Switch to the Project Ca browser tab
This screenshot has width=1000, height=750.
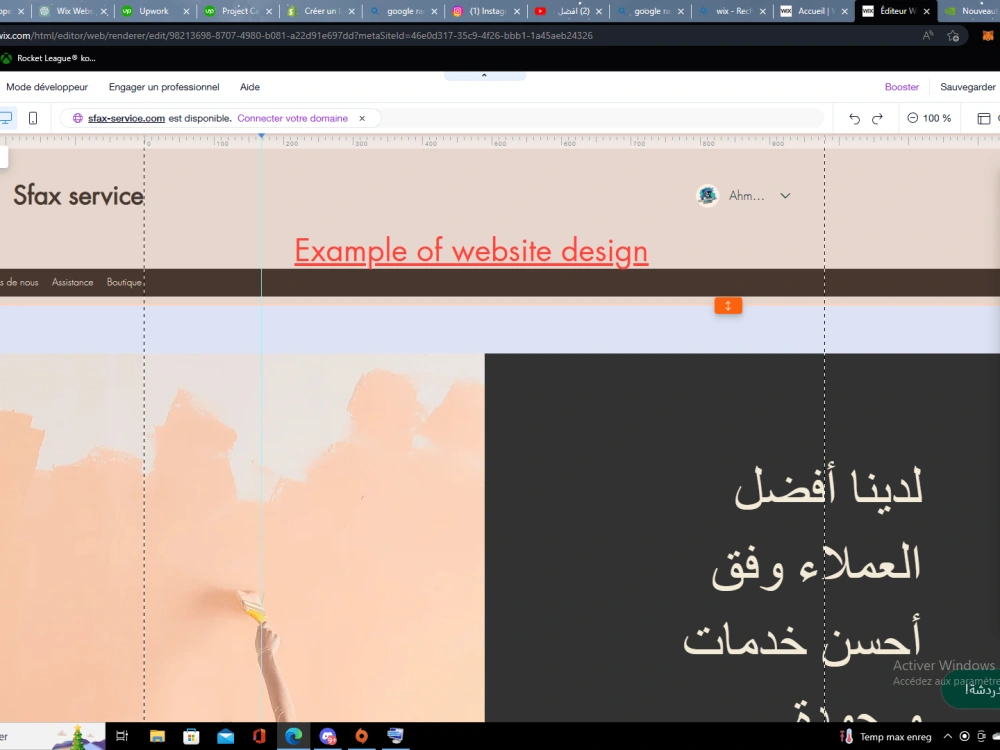239,11
